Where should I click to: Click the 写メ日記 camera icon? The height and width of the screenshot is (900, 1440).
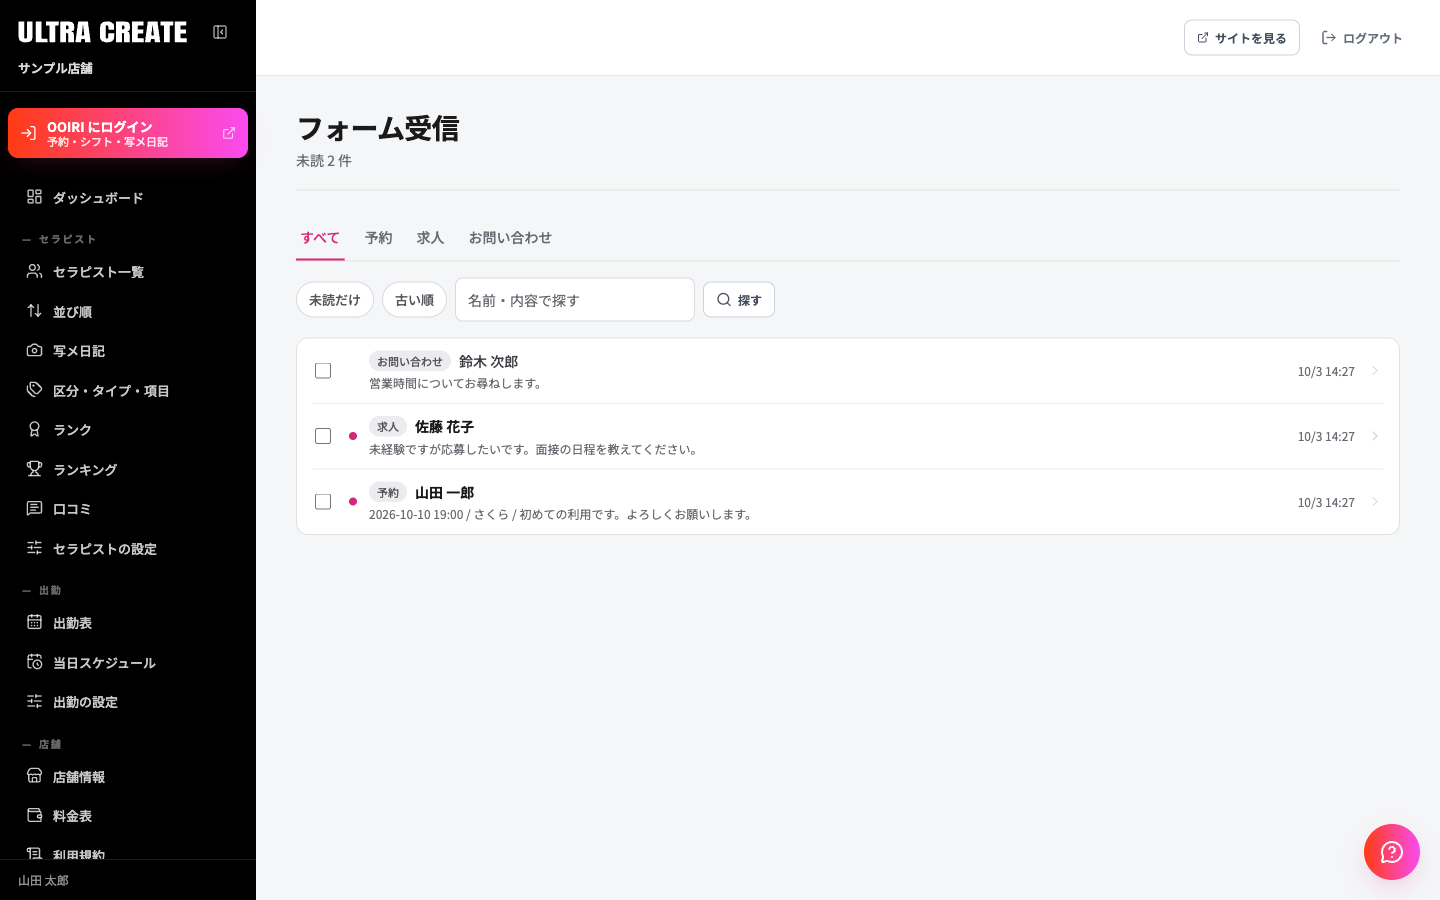point(34,350)
